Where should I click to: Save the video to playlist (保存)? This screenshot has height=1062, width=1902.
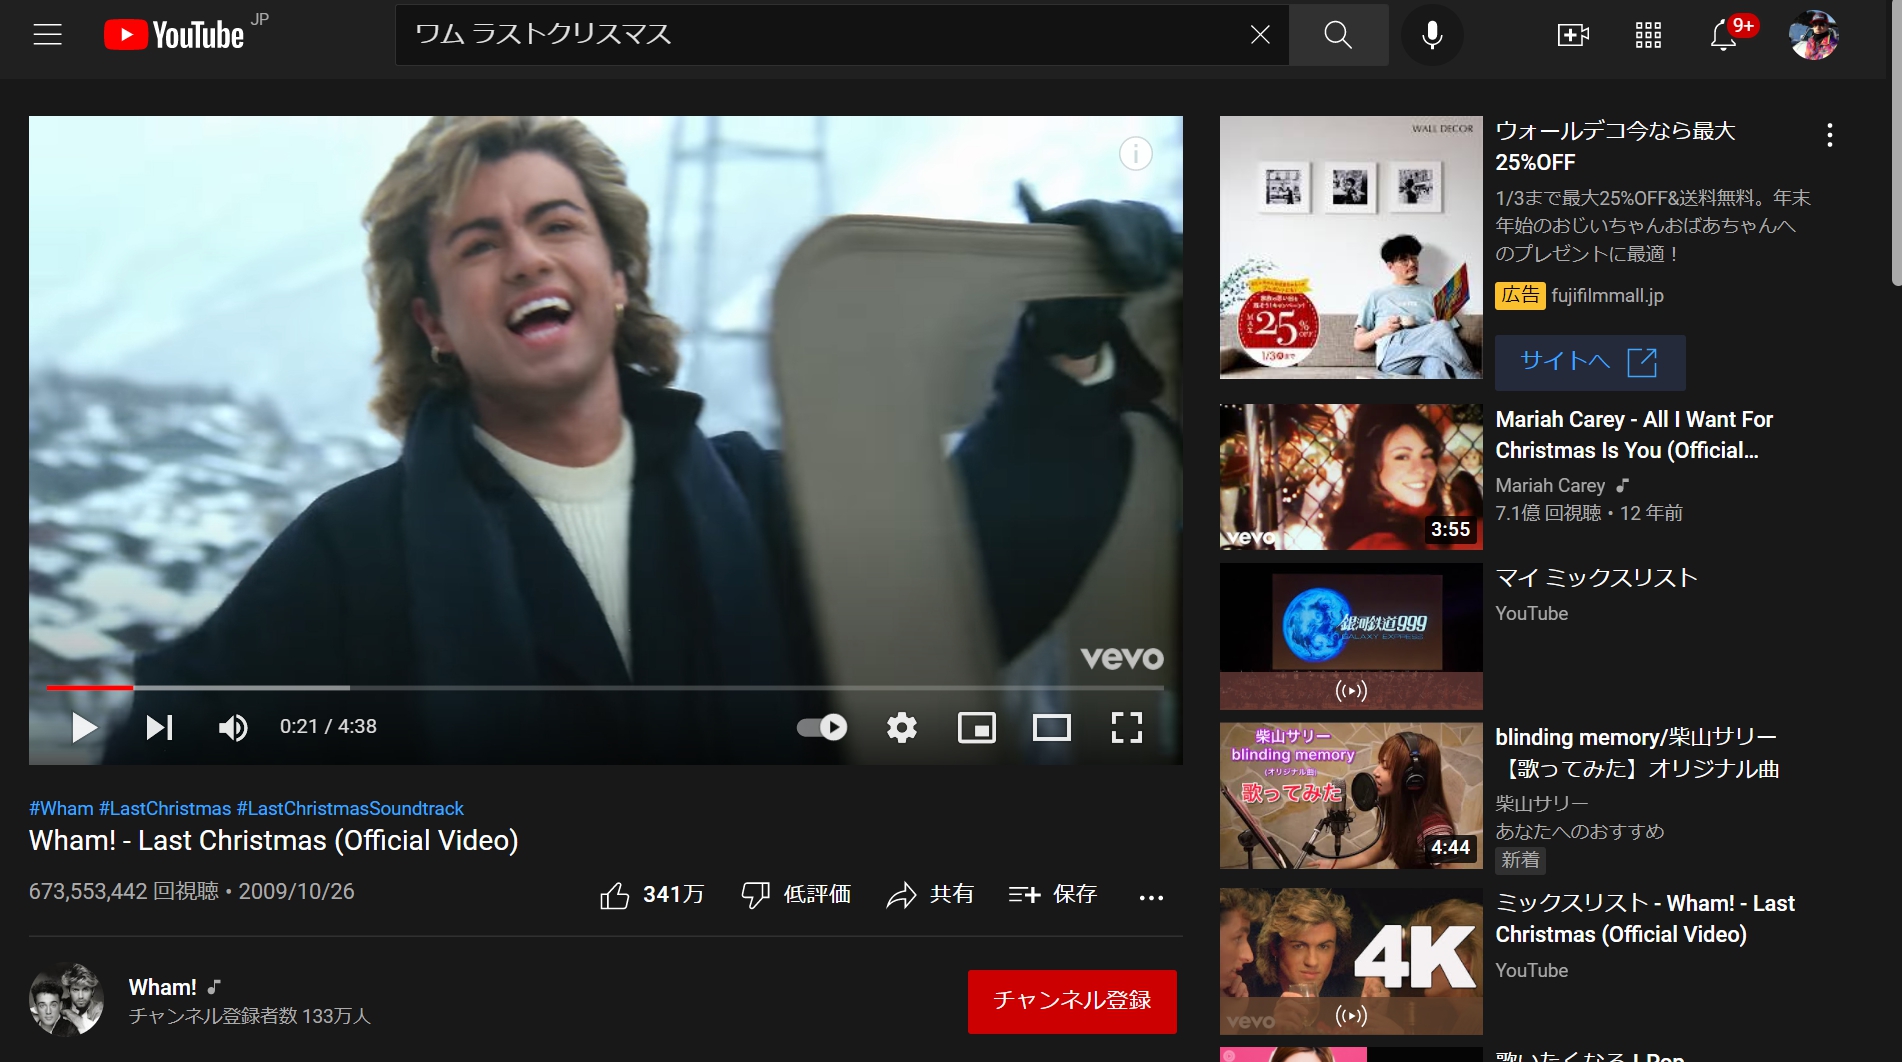coord(1053,895)
